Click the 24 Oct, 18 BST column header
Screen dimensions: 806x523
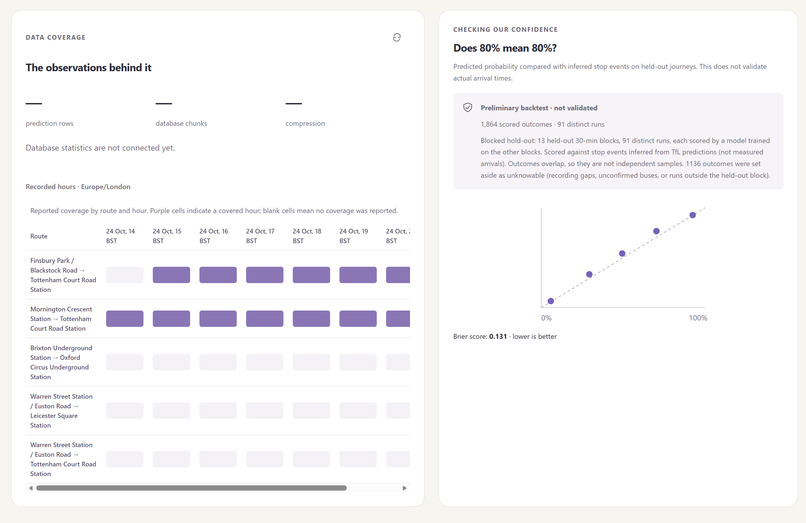tap(307, 236)
